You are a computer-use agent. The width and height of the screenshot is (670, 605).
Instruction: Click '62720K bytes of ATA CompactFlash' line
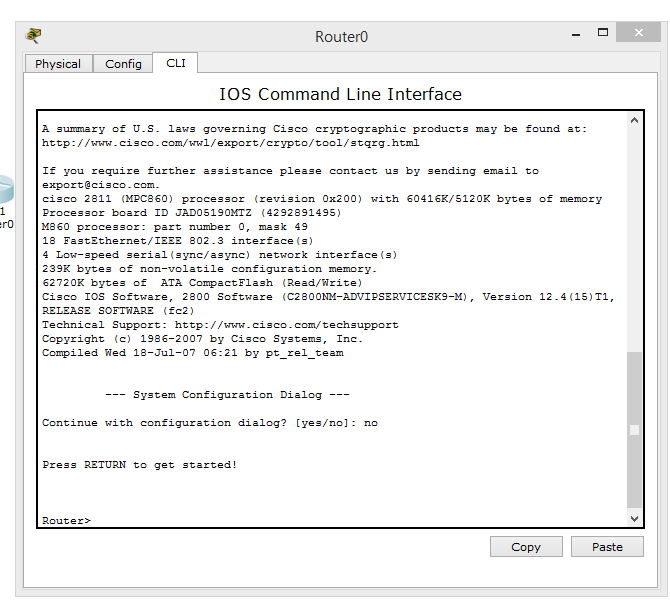(x=202, y=283)
